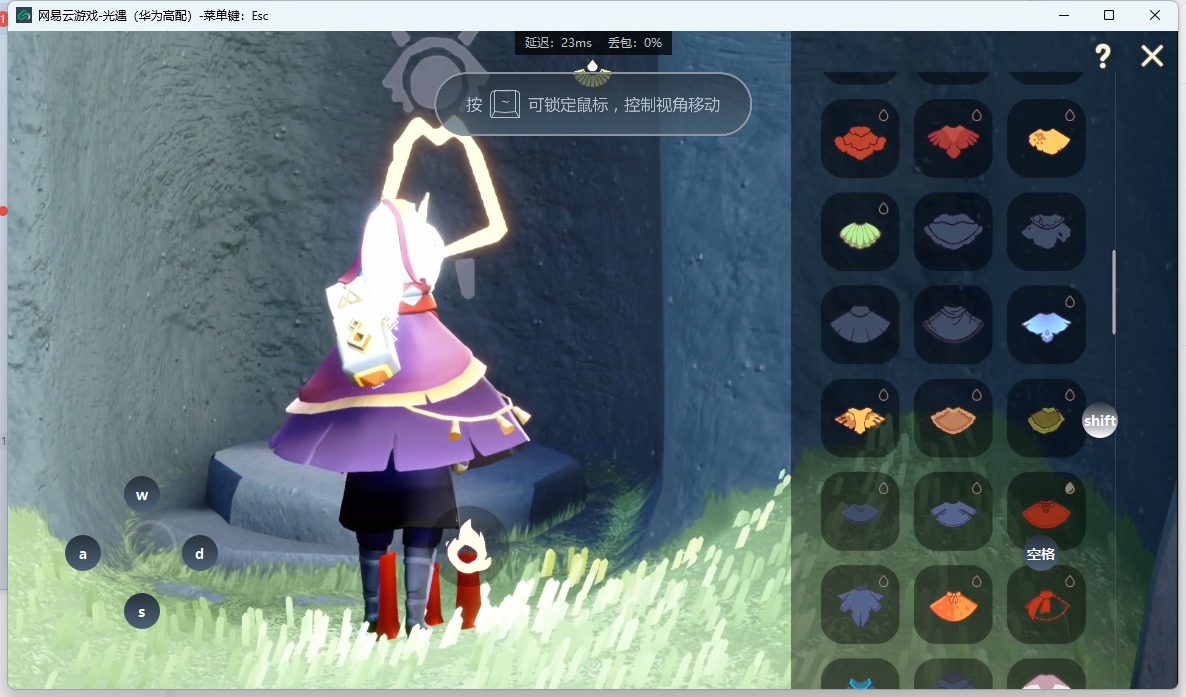Close the wardrobe with the X icon
Viewport: 1186px width, 697px height.
[x=1152, y=55]
